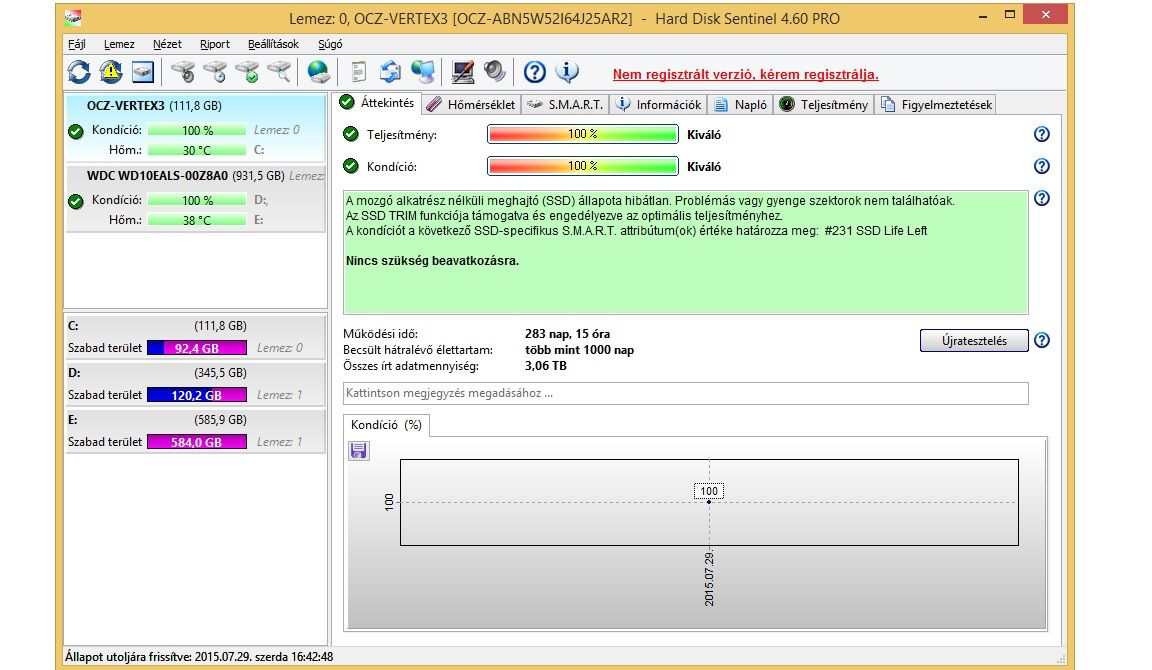Click the 30 °C temperature bar of OCZ-VERTEX3
Image resolution: width=1152 pixels, height=670 pixels.
click(197, 150)
